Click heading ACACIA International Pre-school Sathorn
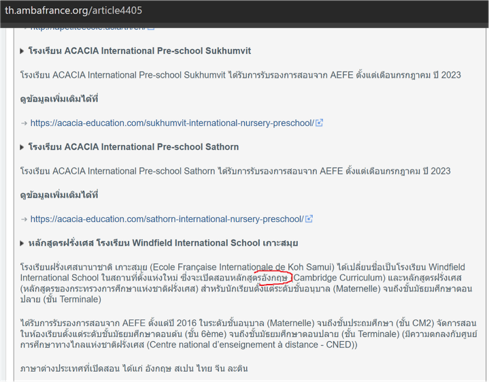This screenshot has height=382, width=489. 133,147
